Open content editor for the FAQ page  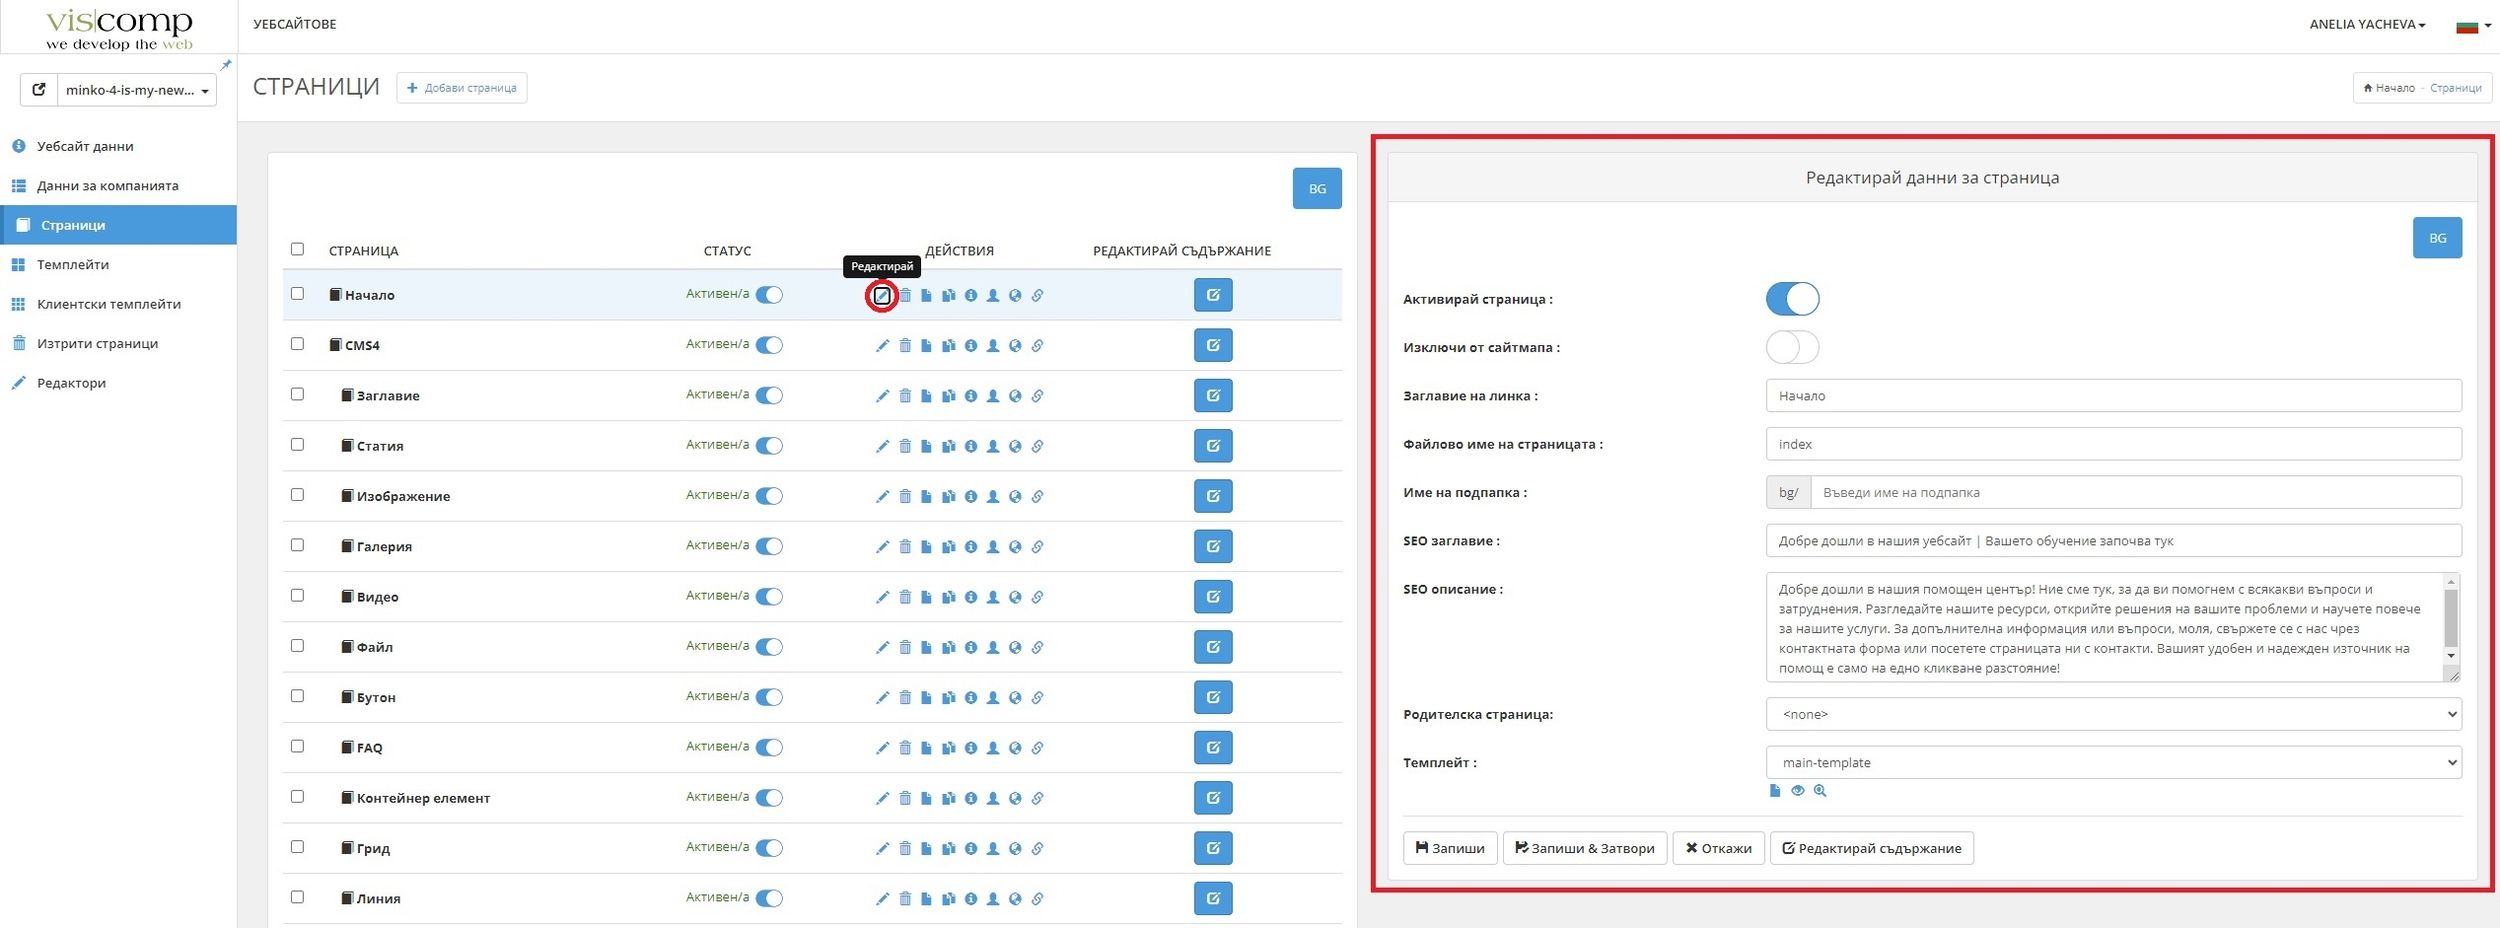tap(1212, 747)
